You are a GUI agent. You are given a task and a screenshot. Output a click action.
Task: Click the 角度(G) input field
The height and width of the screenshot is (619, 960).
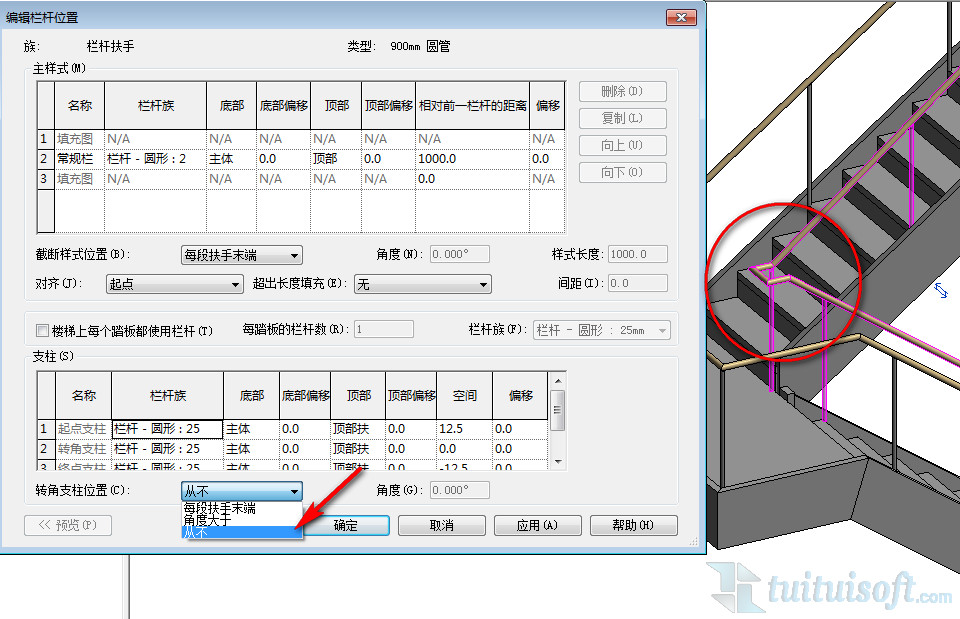click(x=460, y=490)
